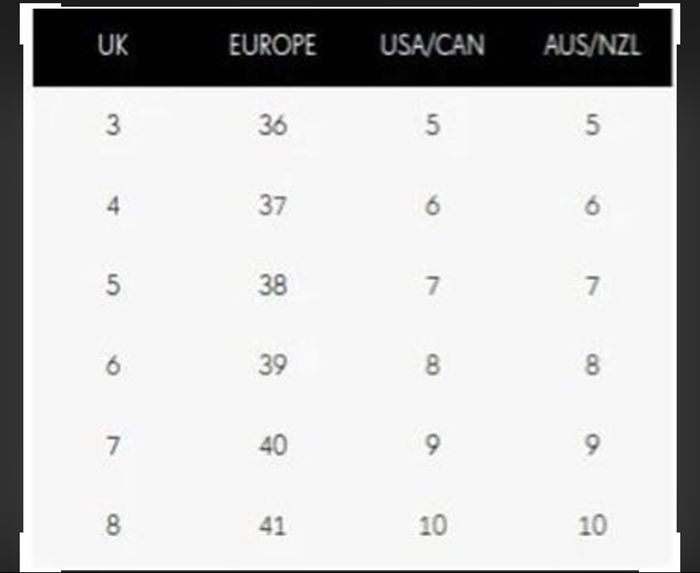
Task: Choose size 7 in UK column
Action: click(113, 445)
